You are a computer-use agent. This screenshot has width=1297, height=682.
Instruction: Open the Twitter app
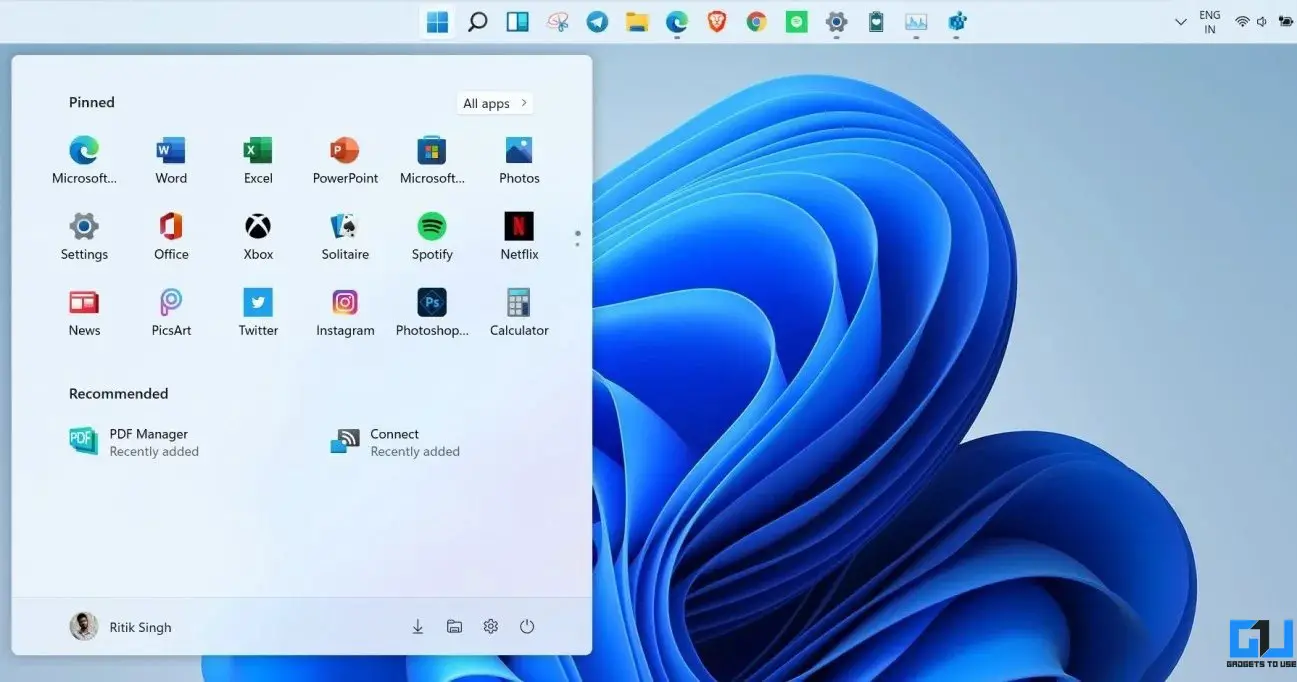258,312
